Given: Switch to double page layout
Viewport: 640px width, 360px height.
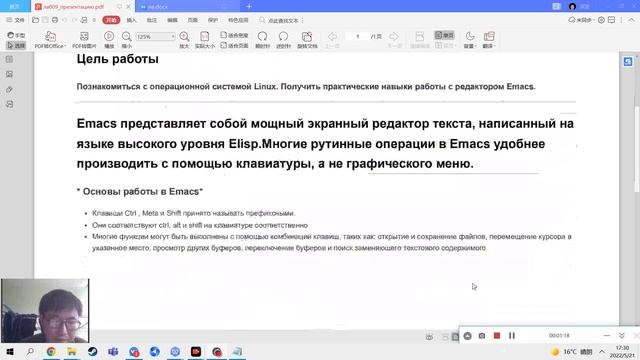Looking at the screenshot, I should [444, 45].
